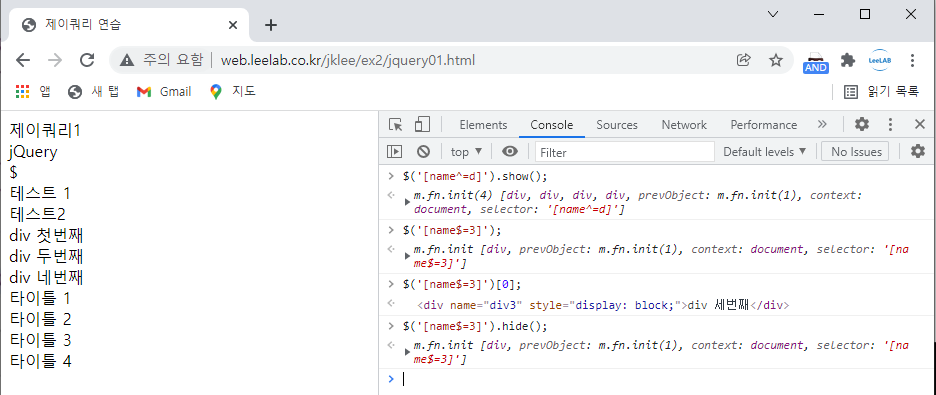
Task: Switch to the Performance tab
Action: point(763,125)
